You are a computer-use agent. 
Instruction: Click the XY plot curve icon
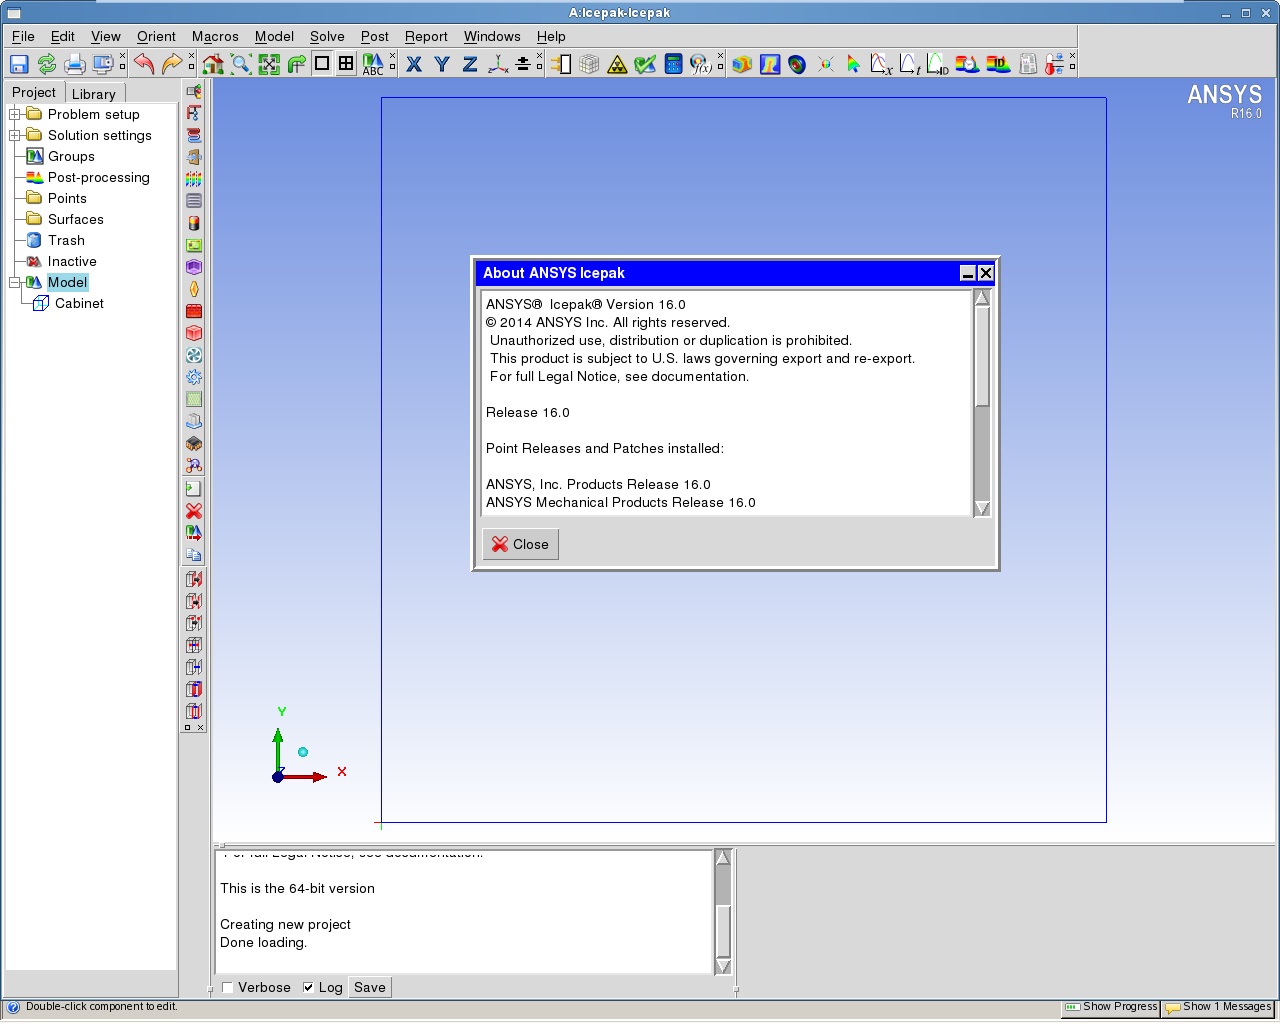(x=881, y=64)
